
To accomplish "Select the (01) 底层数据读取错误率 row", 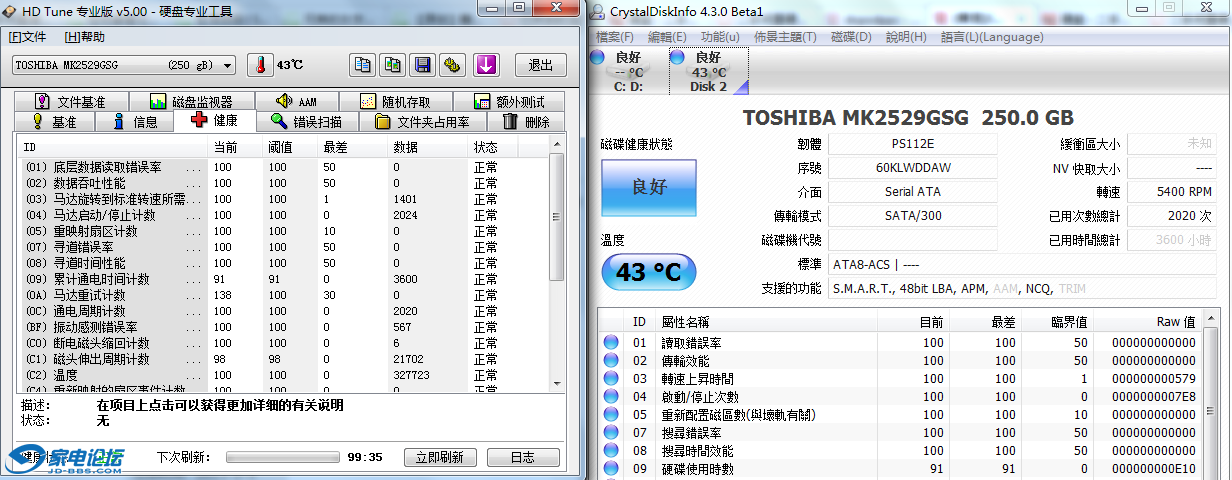I will 284,167.
